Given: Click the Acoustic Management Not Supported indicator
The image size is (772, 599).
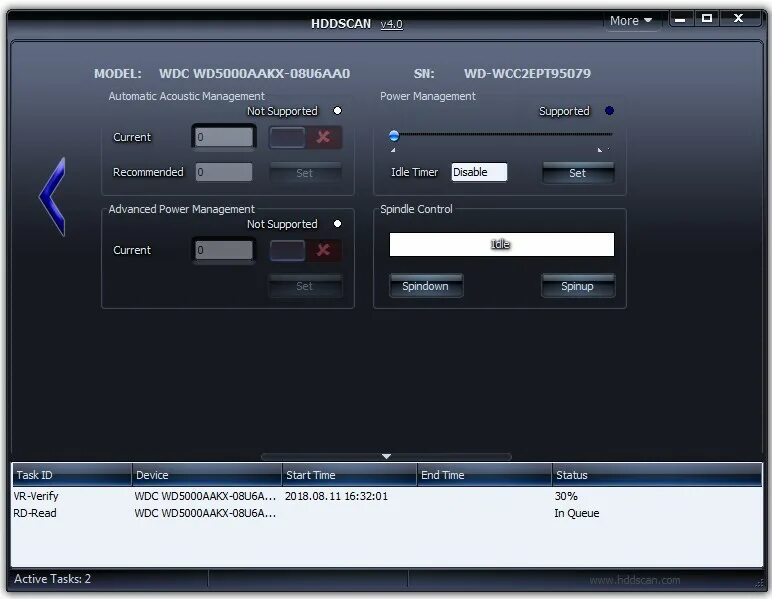Looking at the screenshot, I should pyautogui.click(x=337, y=111).
